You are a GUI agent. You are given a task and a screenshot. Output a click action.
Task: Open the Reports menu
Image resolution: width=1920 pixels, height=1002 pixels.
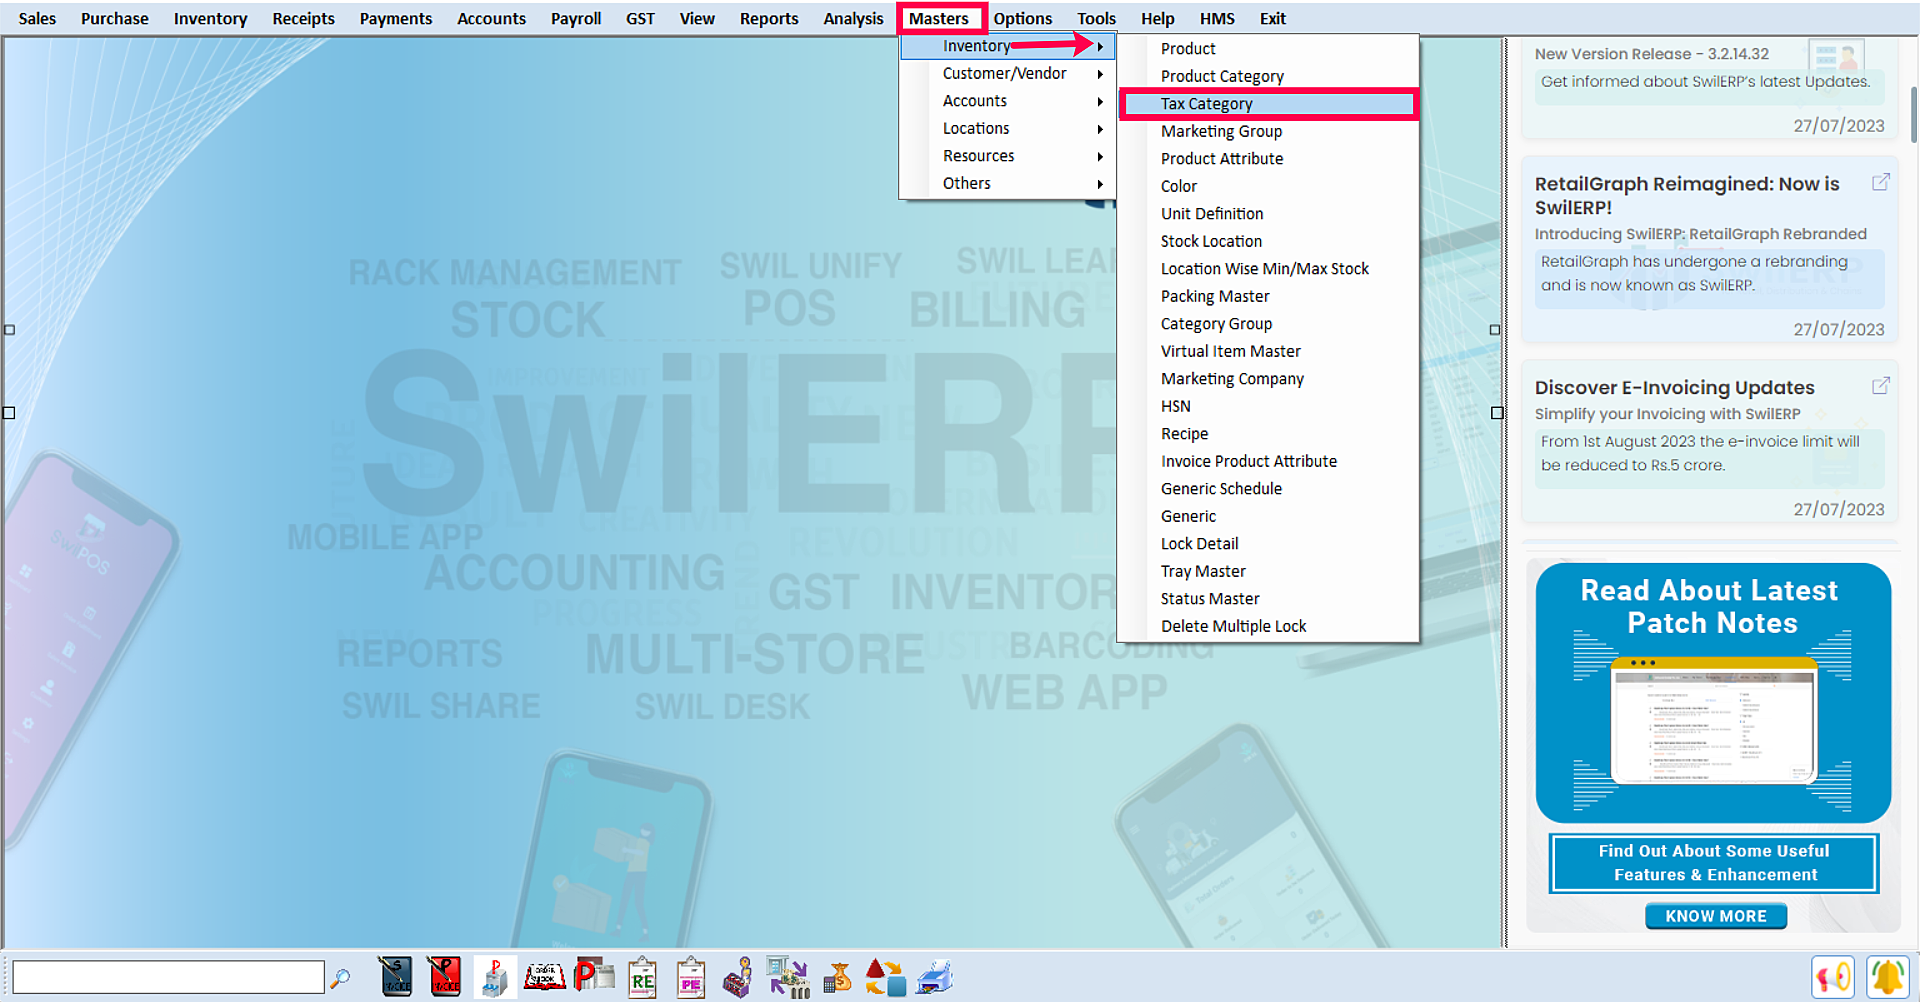(768, 19)
